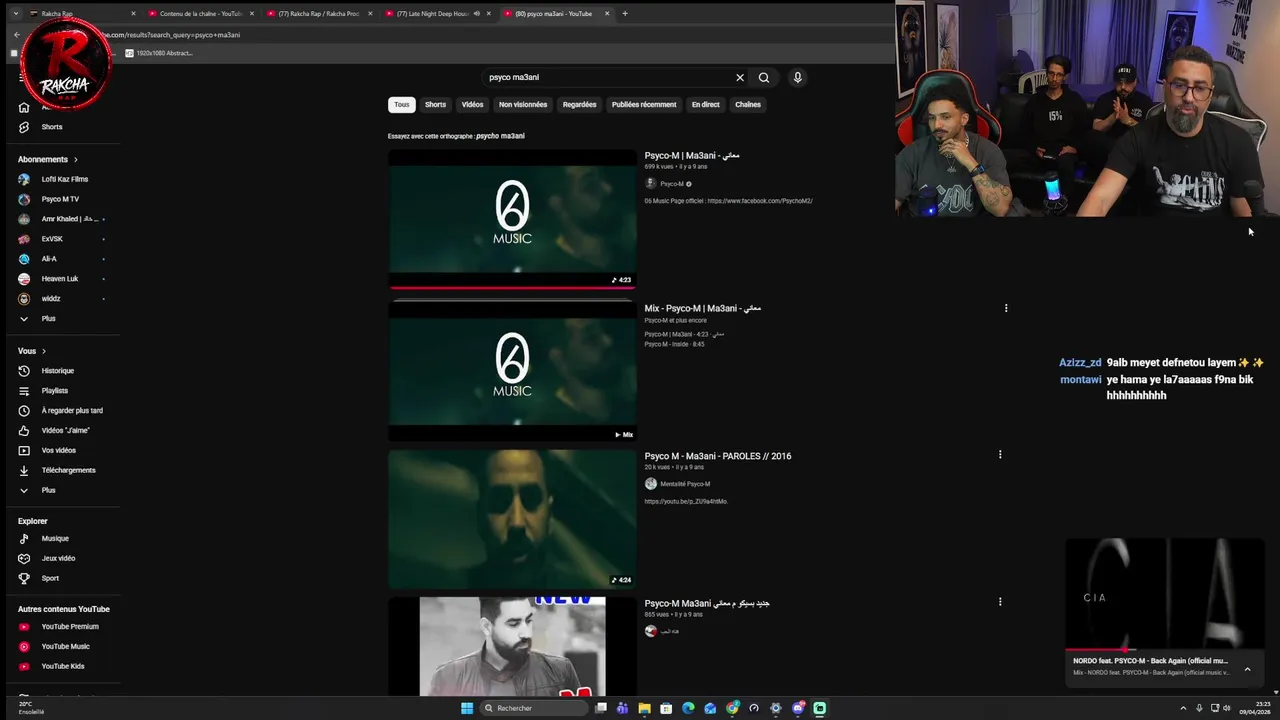Image resolution: width=1280 pixels, height=720 pixels.
Task: Select the Regardées filter chip
Action: tap(579, 105)
